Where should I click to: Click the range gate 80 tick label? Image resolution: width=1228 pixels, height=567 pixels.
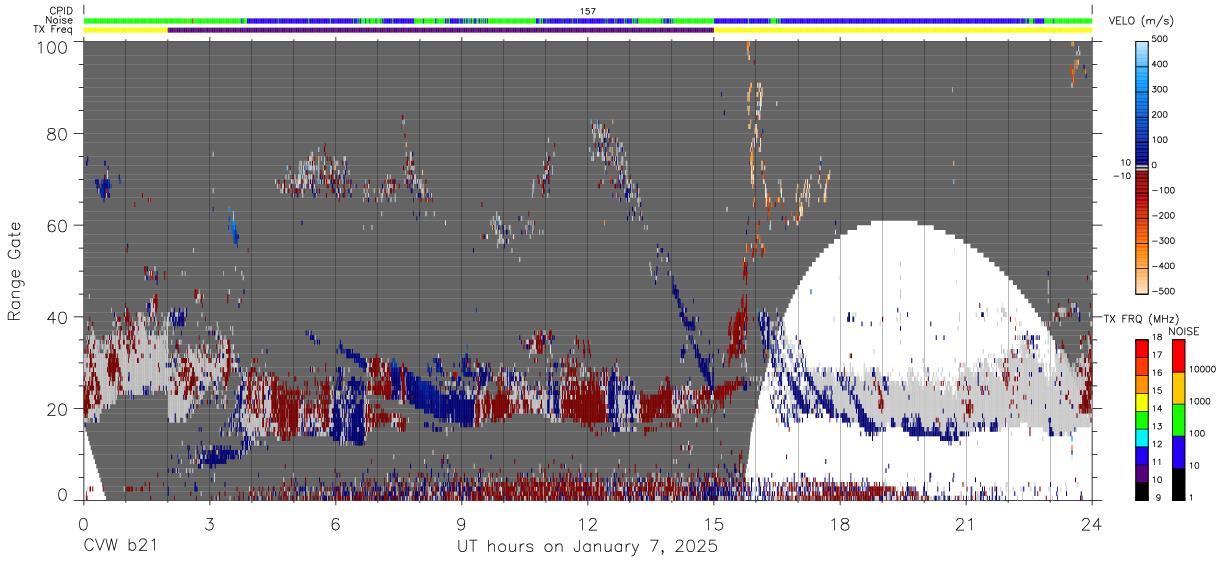pyautogui.click(x=56, y=135)
